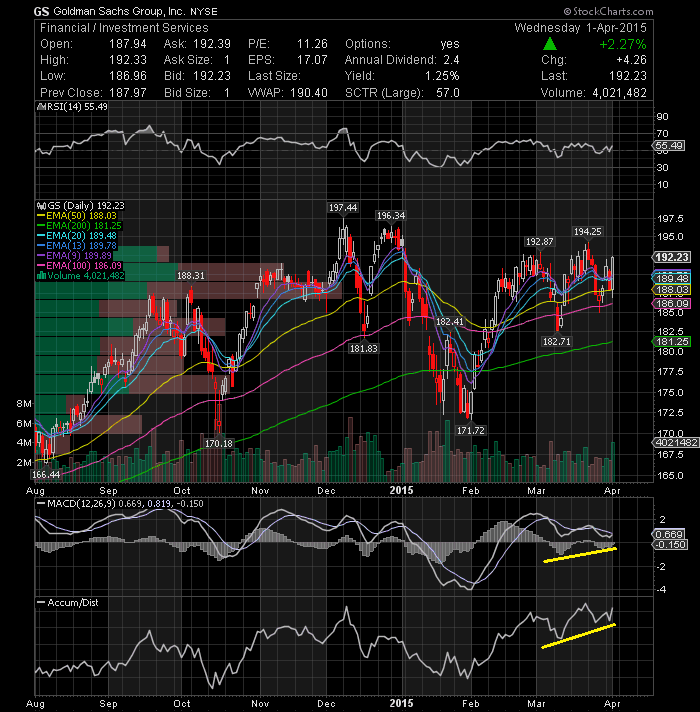Click the 8M volume axis label
Viewport: 700px width, 712px height.
[24, 404]
